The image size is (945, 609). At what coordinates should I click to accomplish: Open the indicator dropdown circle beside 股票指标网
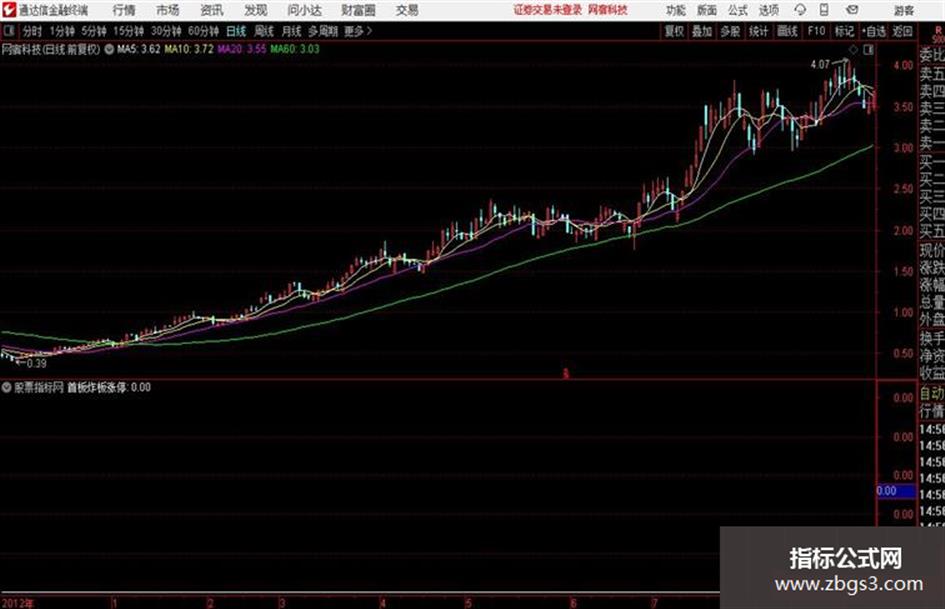[7, 387]
